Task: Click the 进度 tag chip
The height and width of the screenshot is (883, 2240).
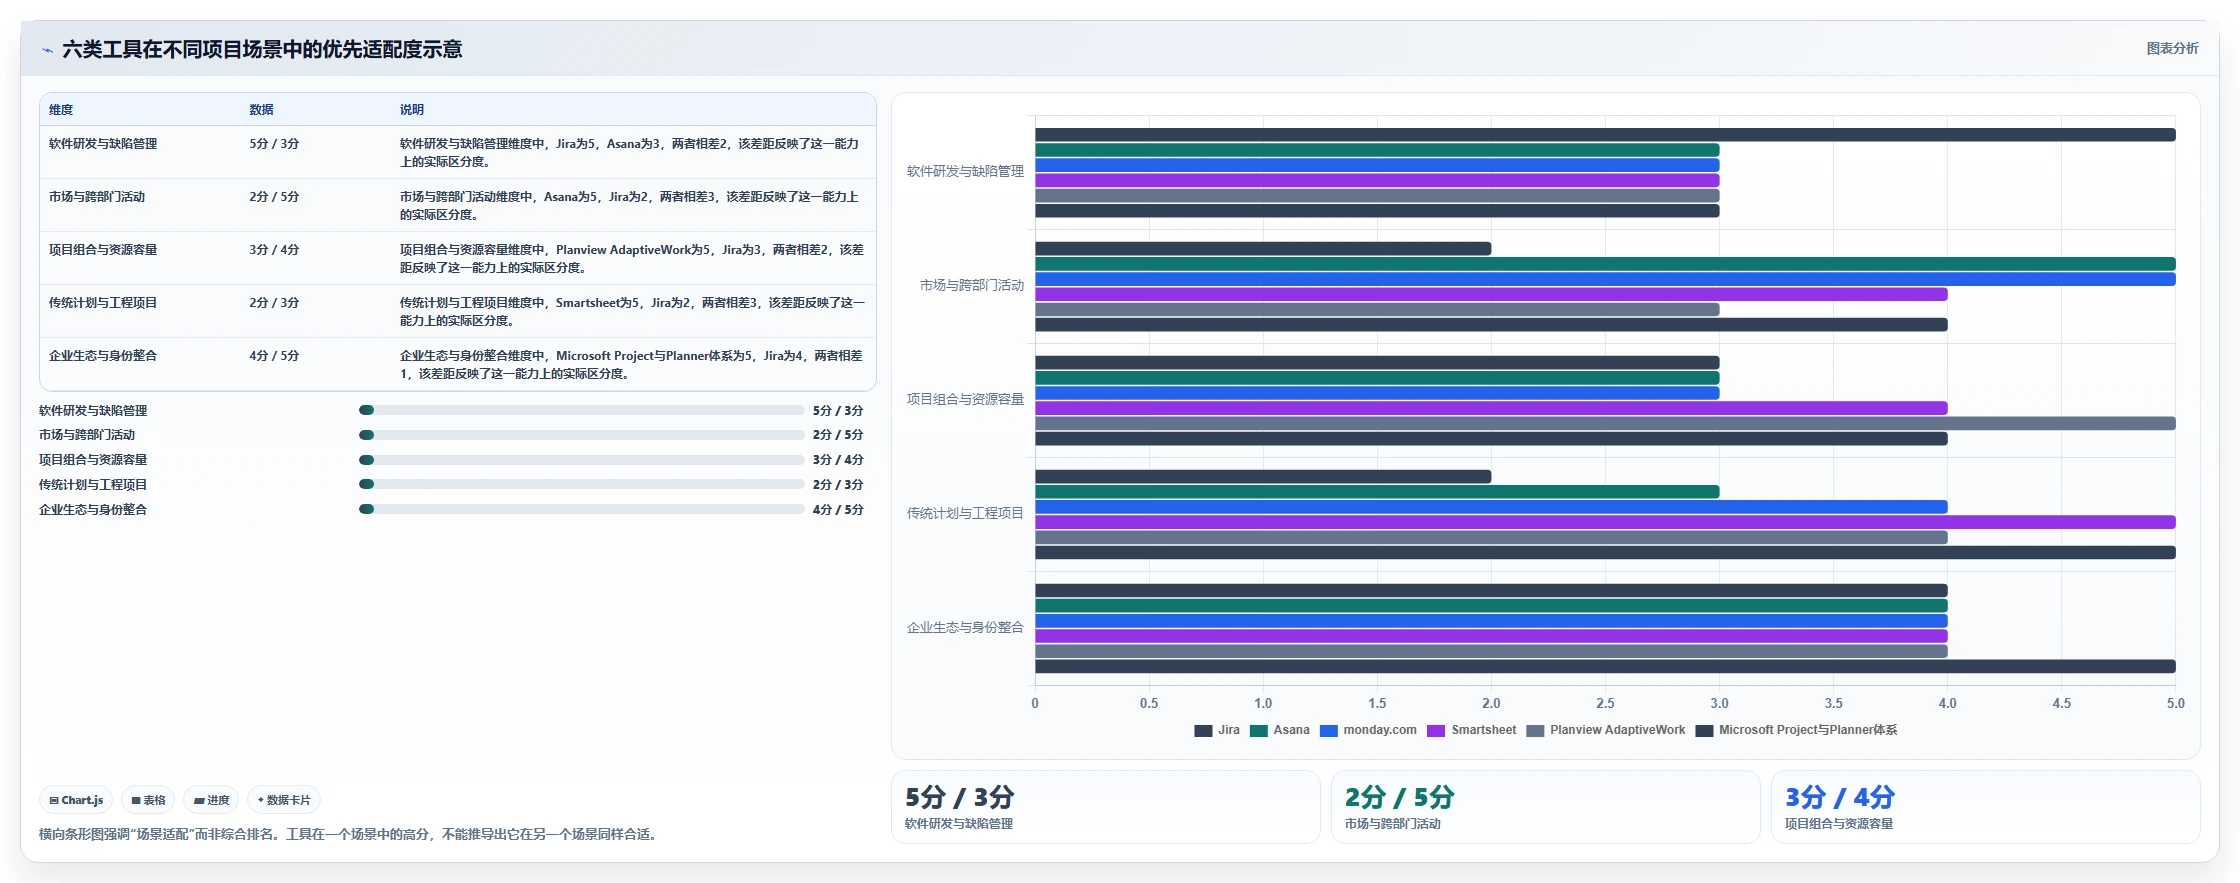Action: tap(211, 800)
